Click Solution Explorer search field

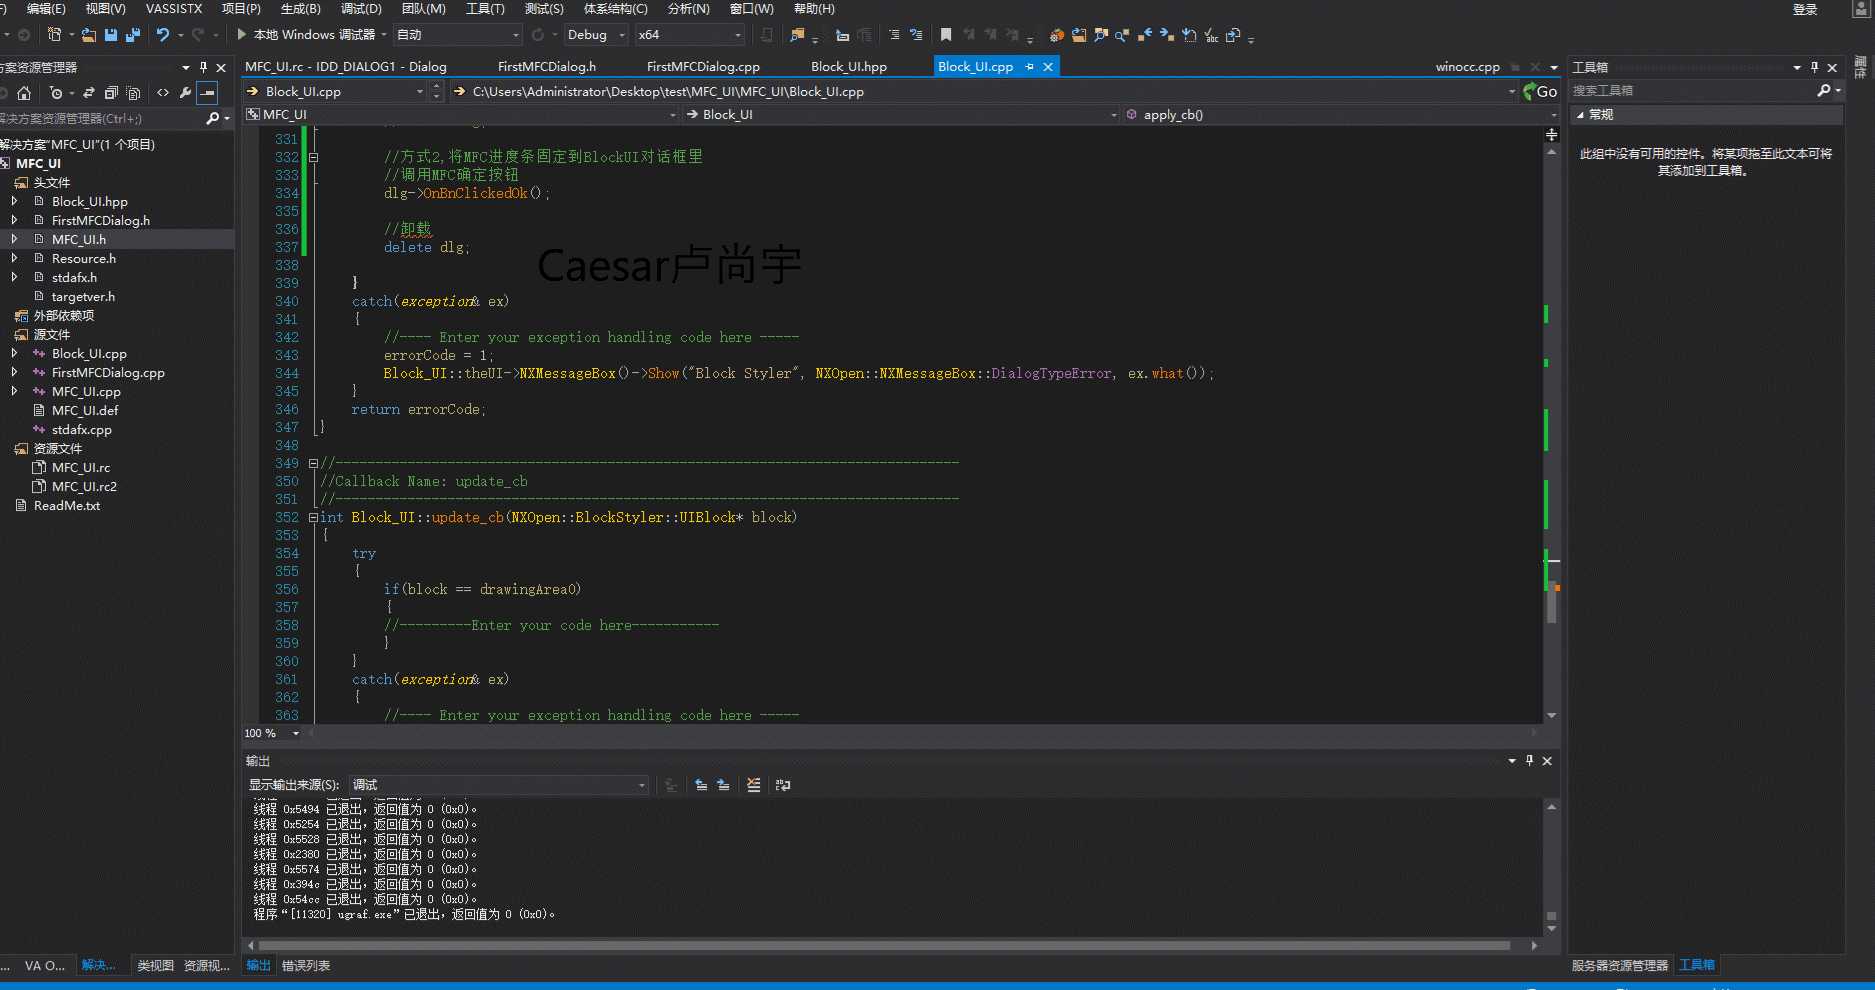click(101, 118)
